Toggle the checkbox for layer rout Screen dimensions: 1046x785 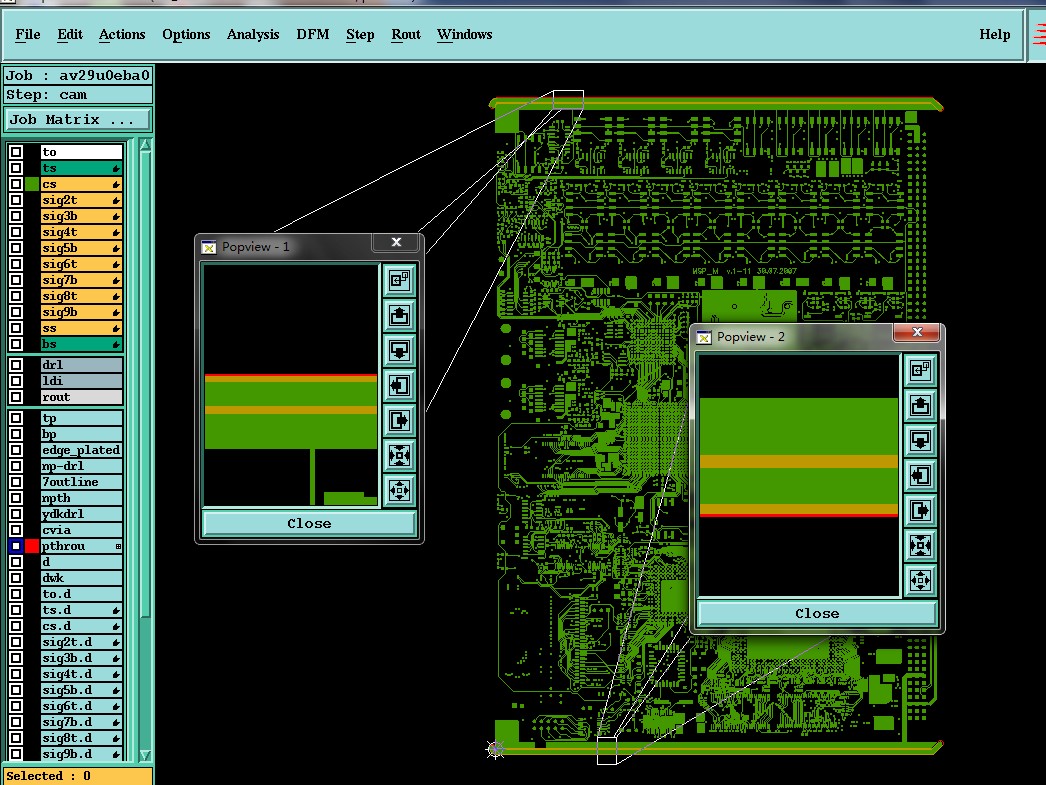coord(16,397)
